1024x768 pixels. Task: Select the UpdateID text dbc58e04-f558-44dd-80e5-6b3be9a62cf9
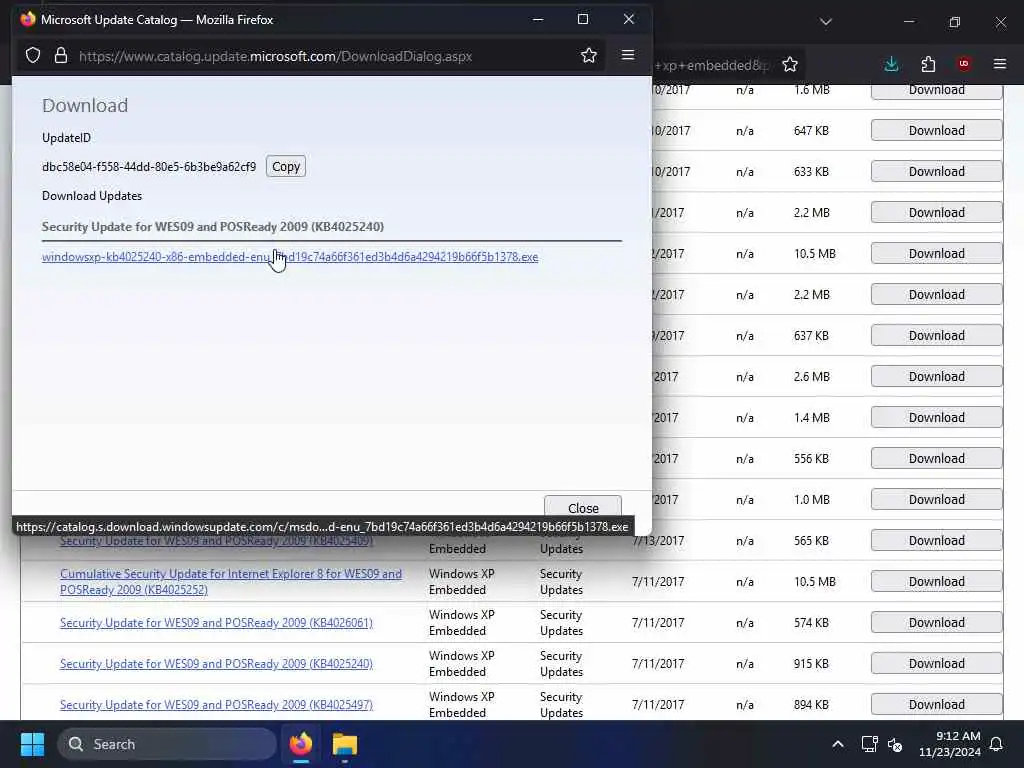149,167
